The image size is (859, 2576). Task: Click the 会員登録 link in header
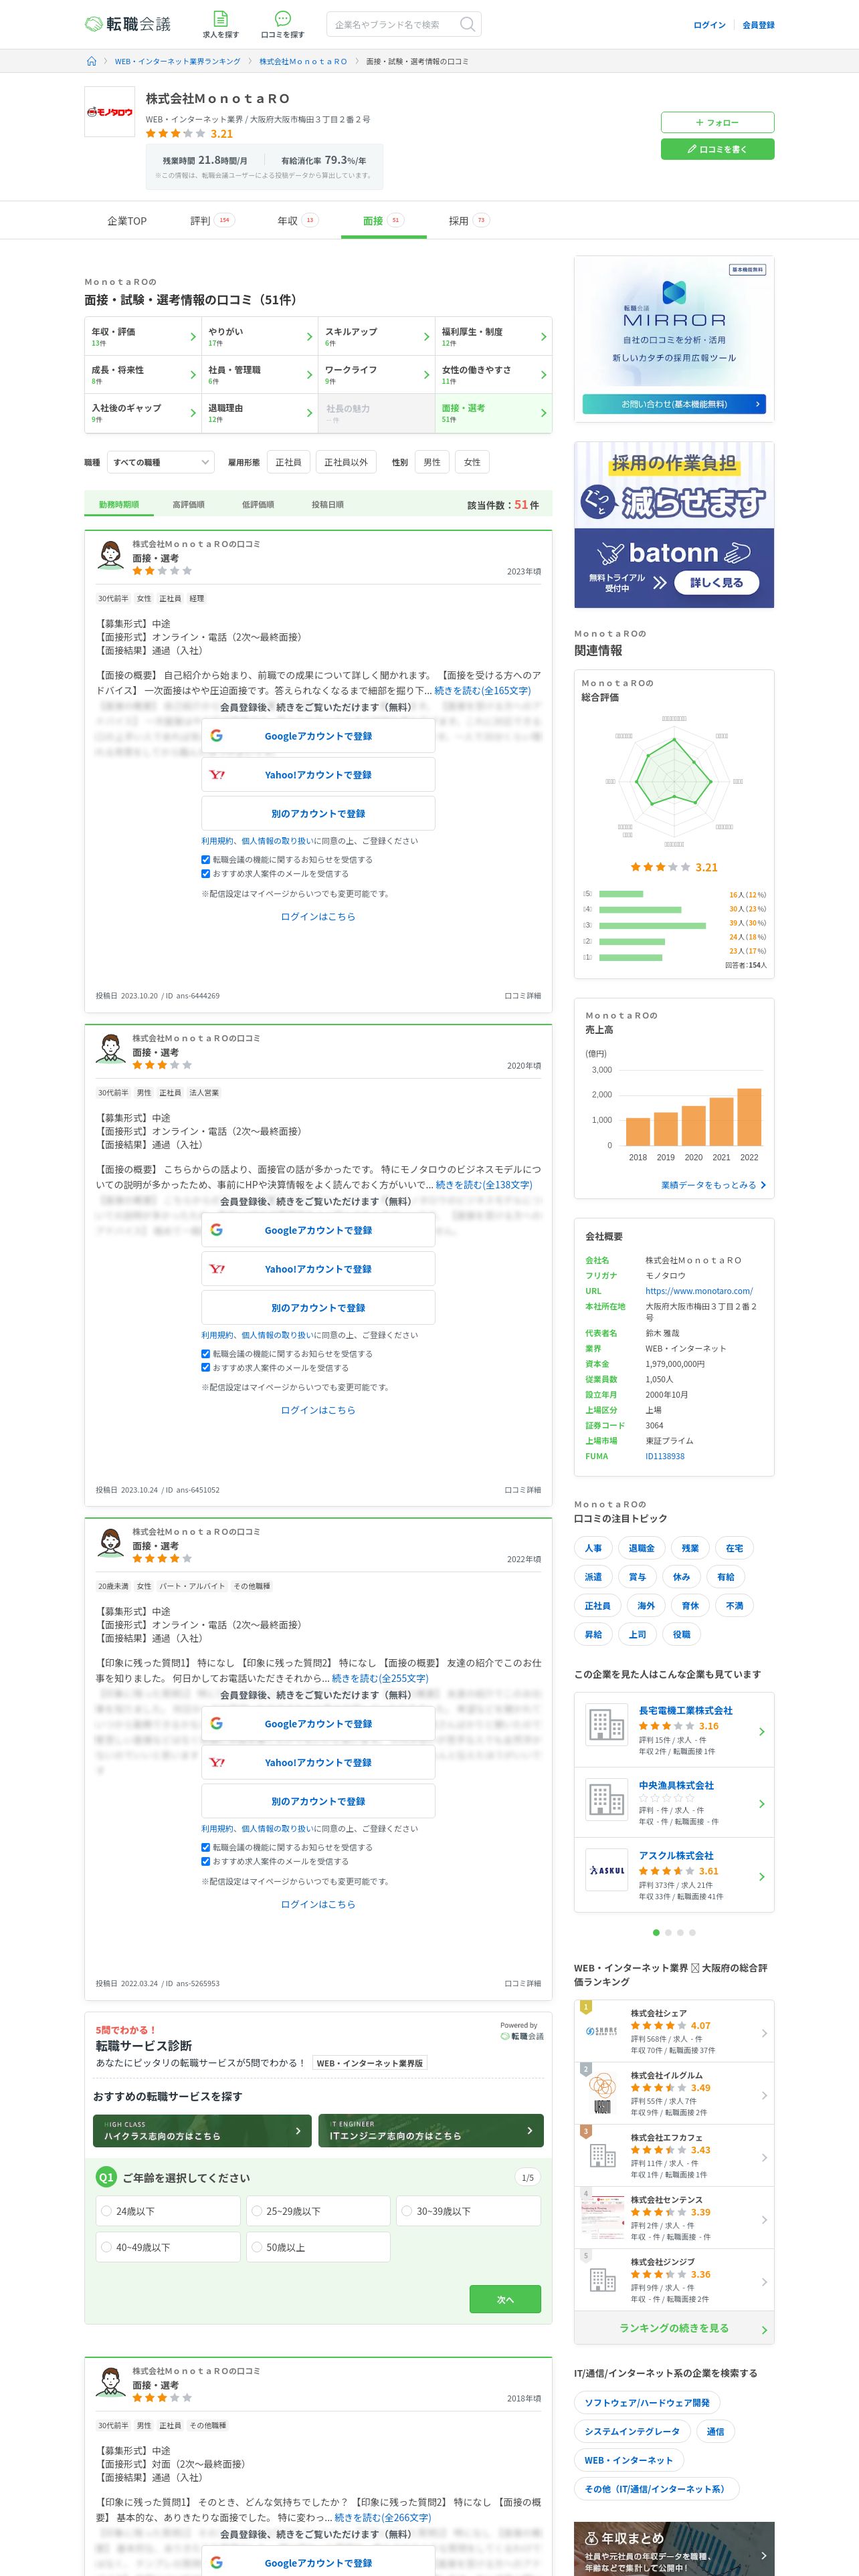[x=758, y=25]
